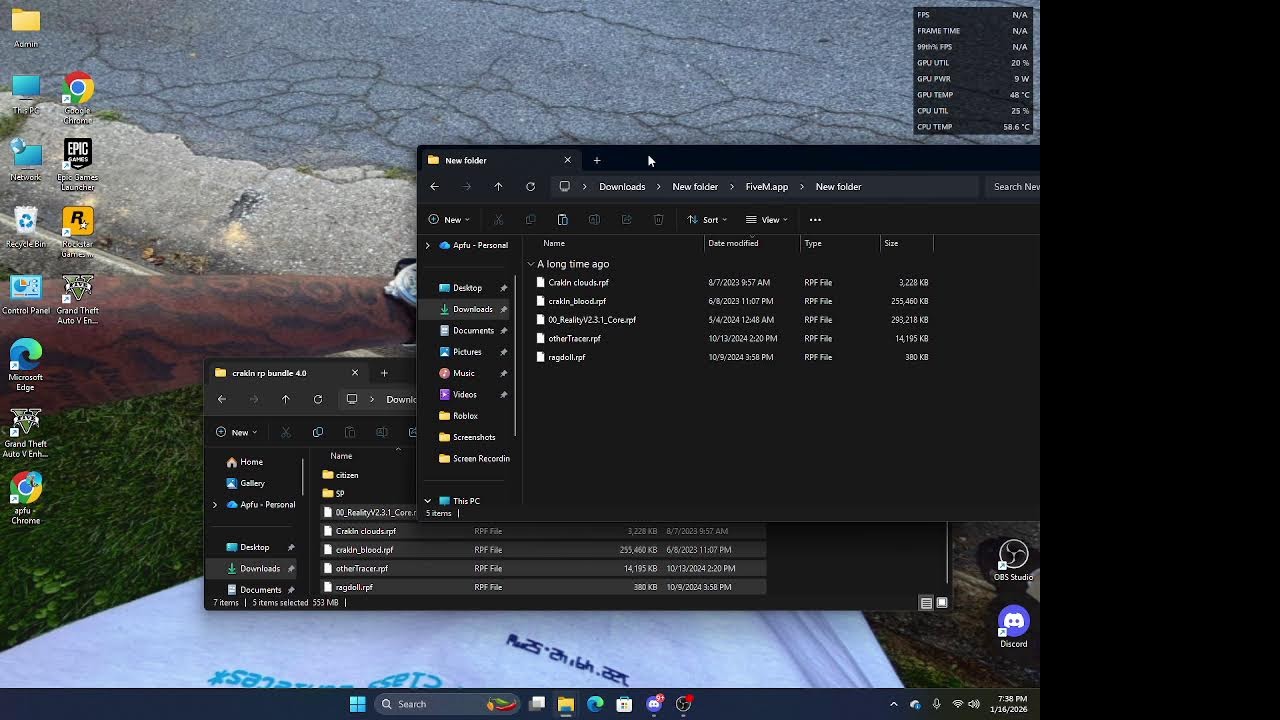Viewport: 1280px width, 720px height.
Task: Click the Rename icon in New folder toolbar
Action: (x=594, y=220)
